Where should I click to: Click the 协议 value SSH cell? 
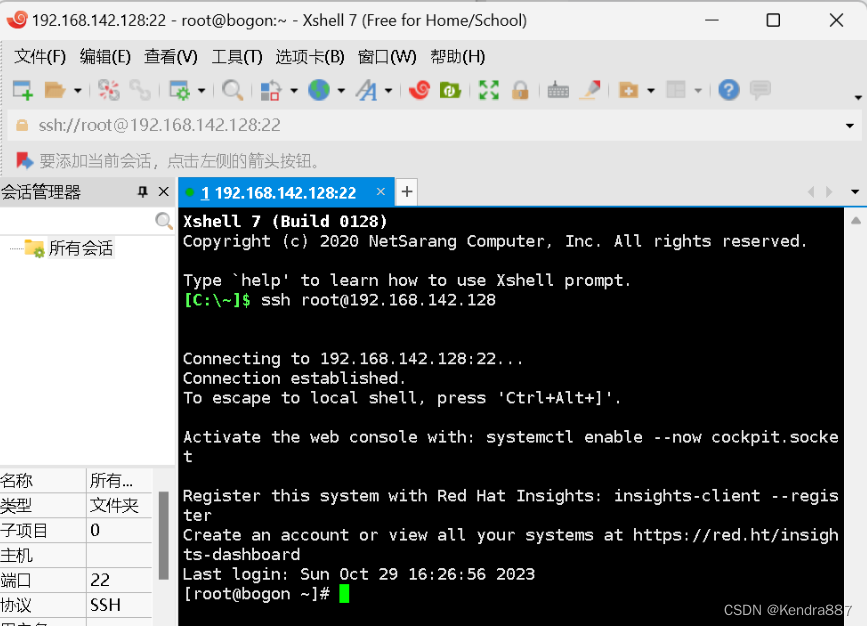pos(119,605)
